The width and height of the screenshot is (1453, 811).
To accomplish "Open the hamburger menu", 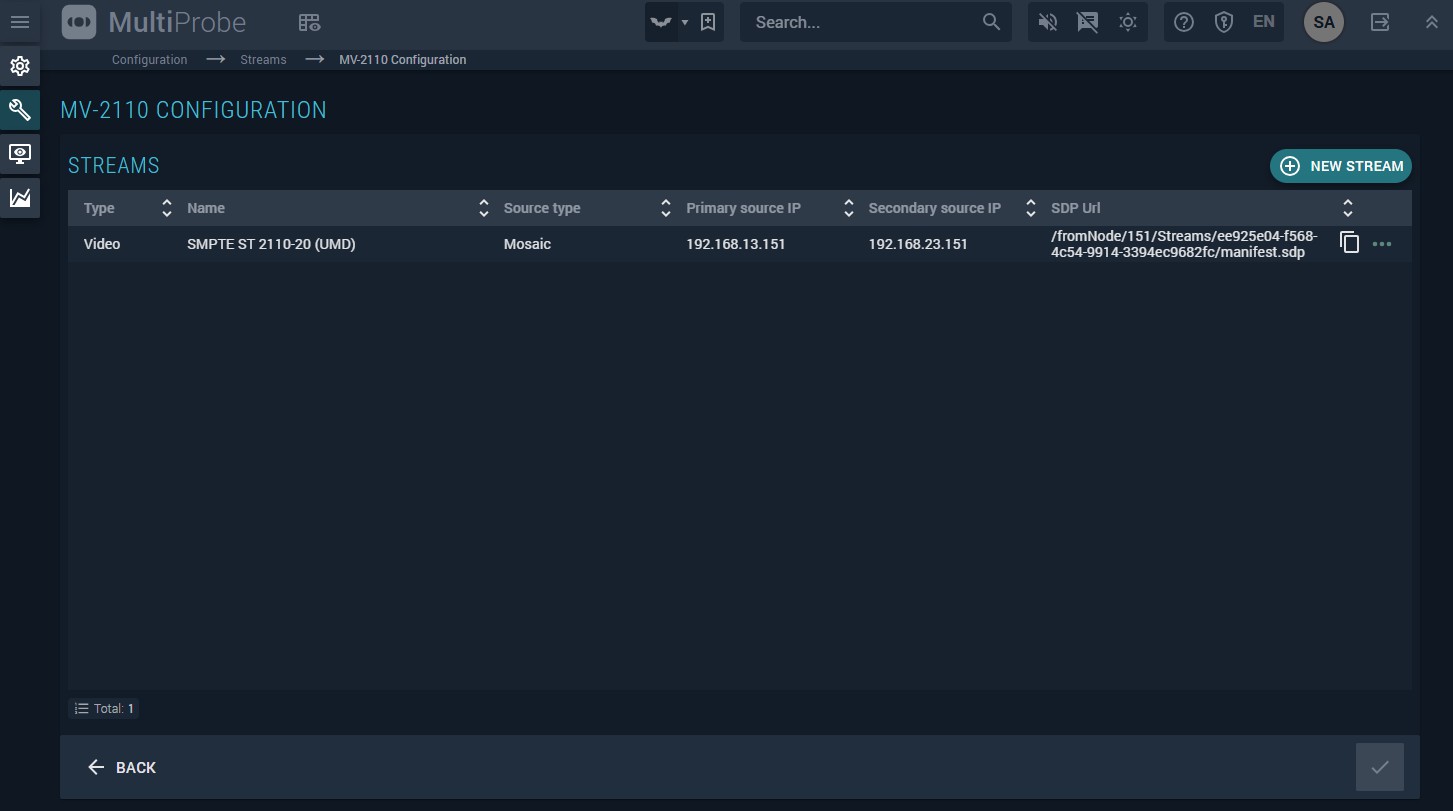I will click(x=20, y=22).
